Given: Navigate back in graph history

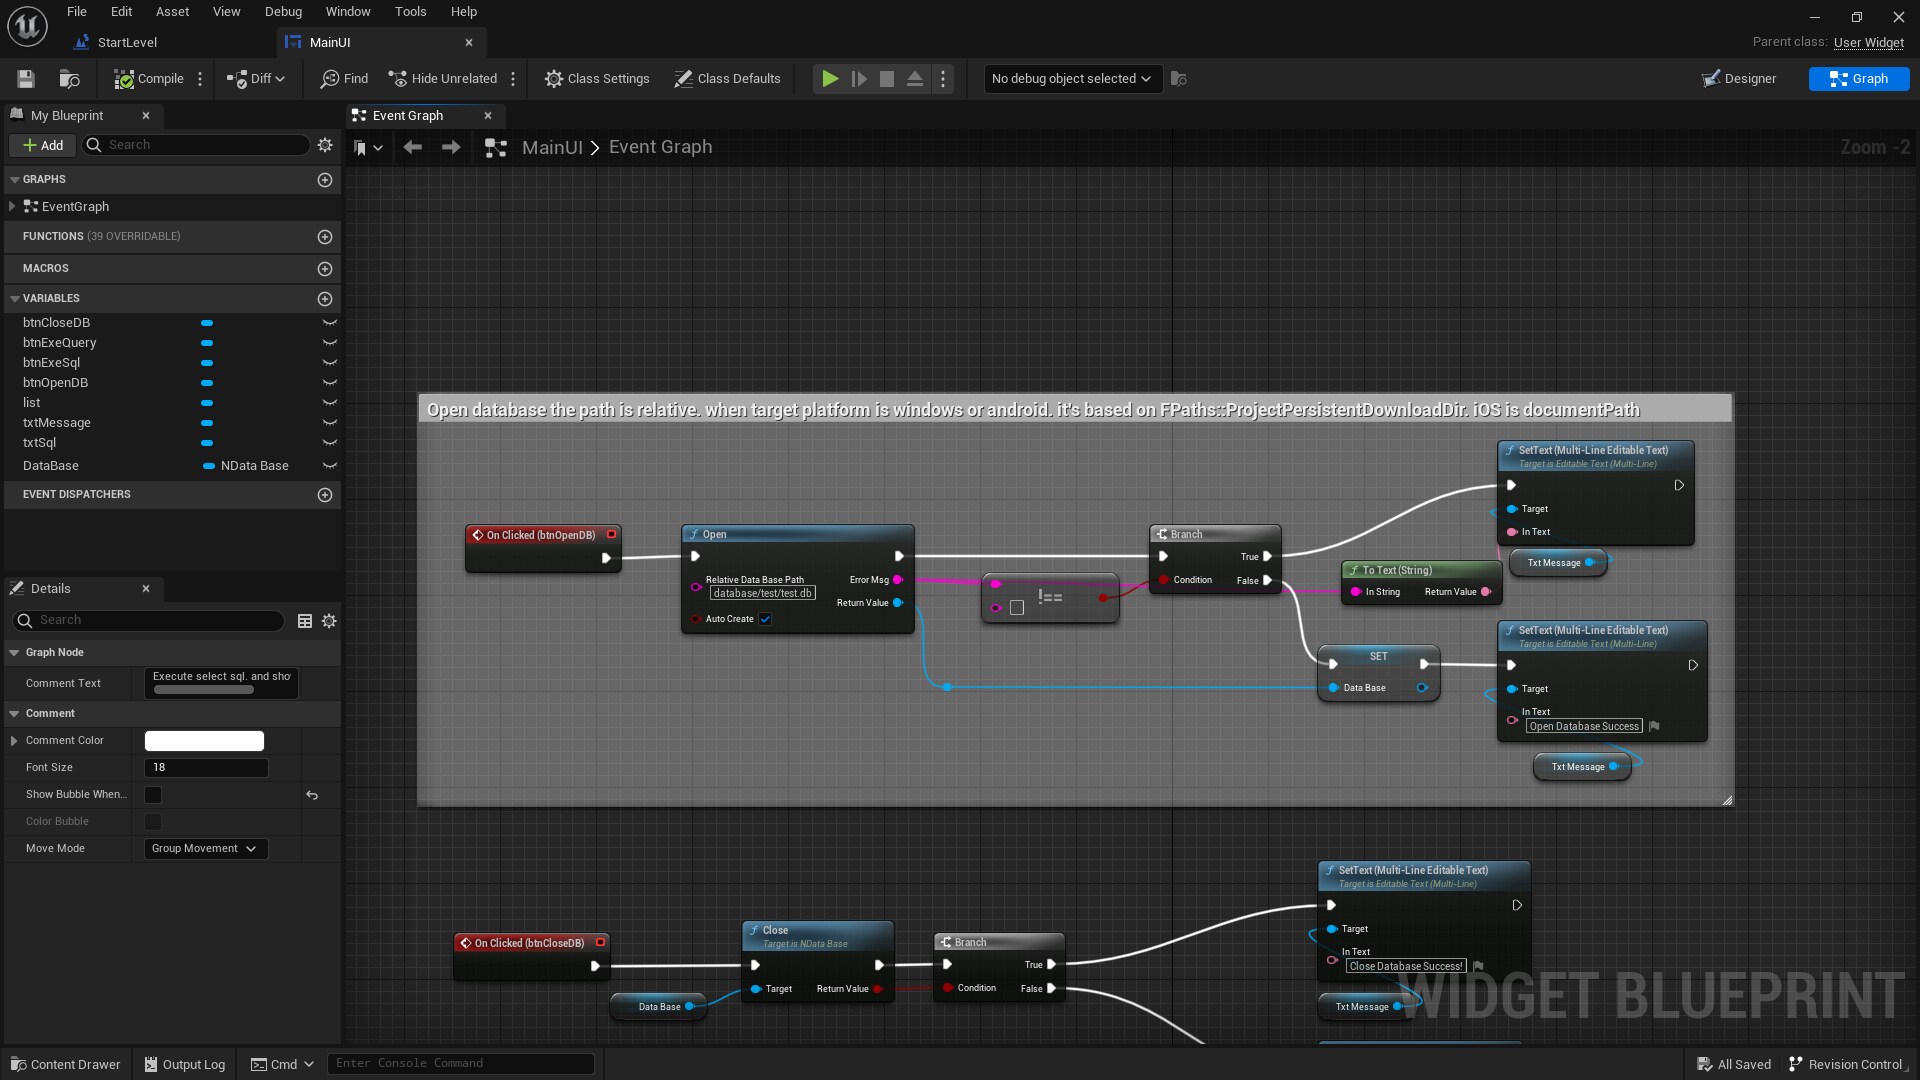Looking at the screenshot, I should (412, 148).
